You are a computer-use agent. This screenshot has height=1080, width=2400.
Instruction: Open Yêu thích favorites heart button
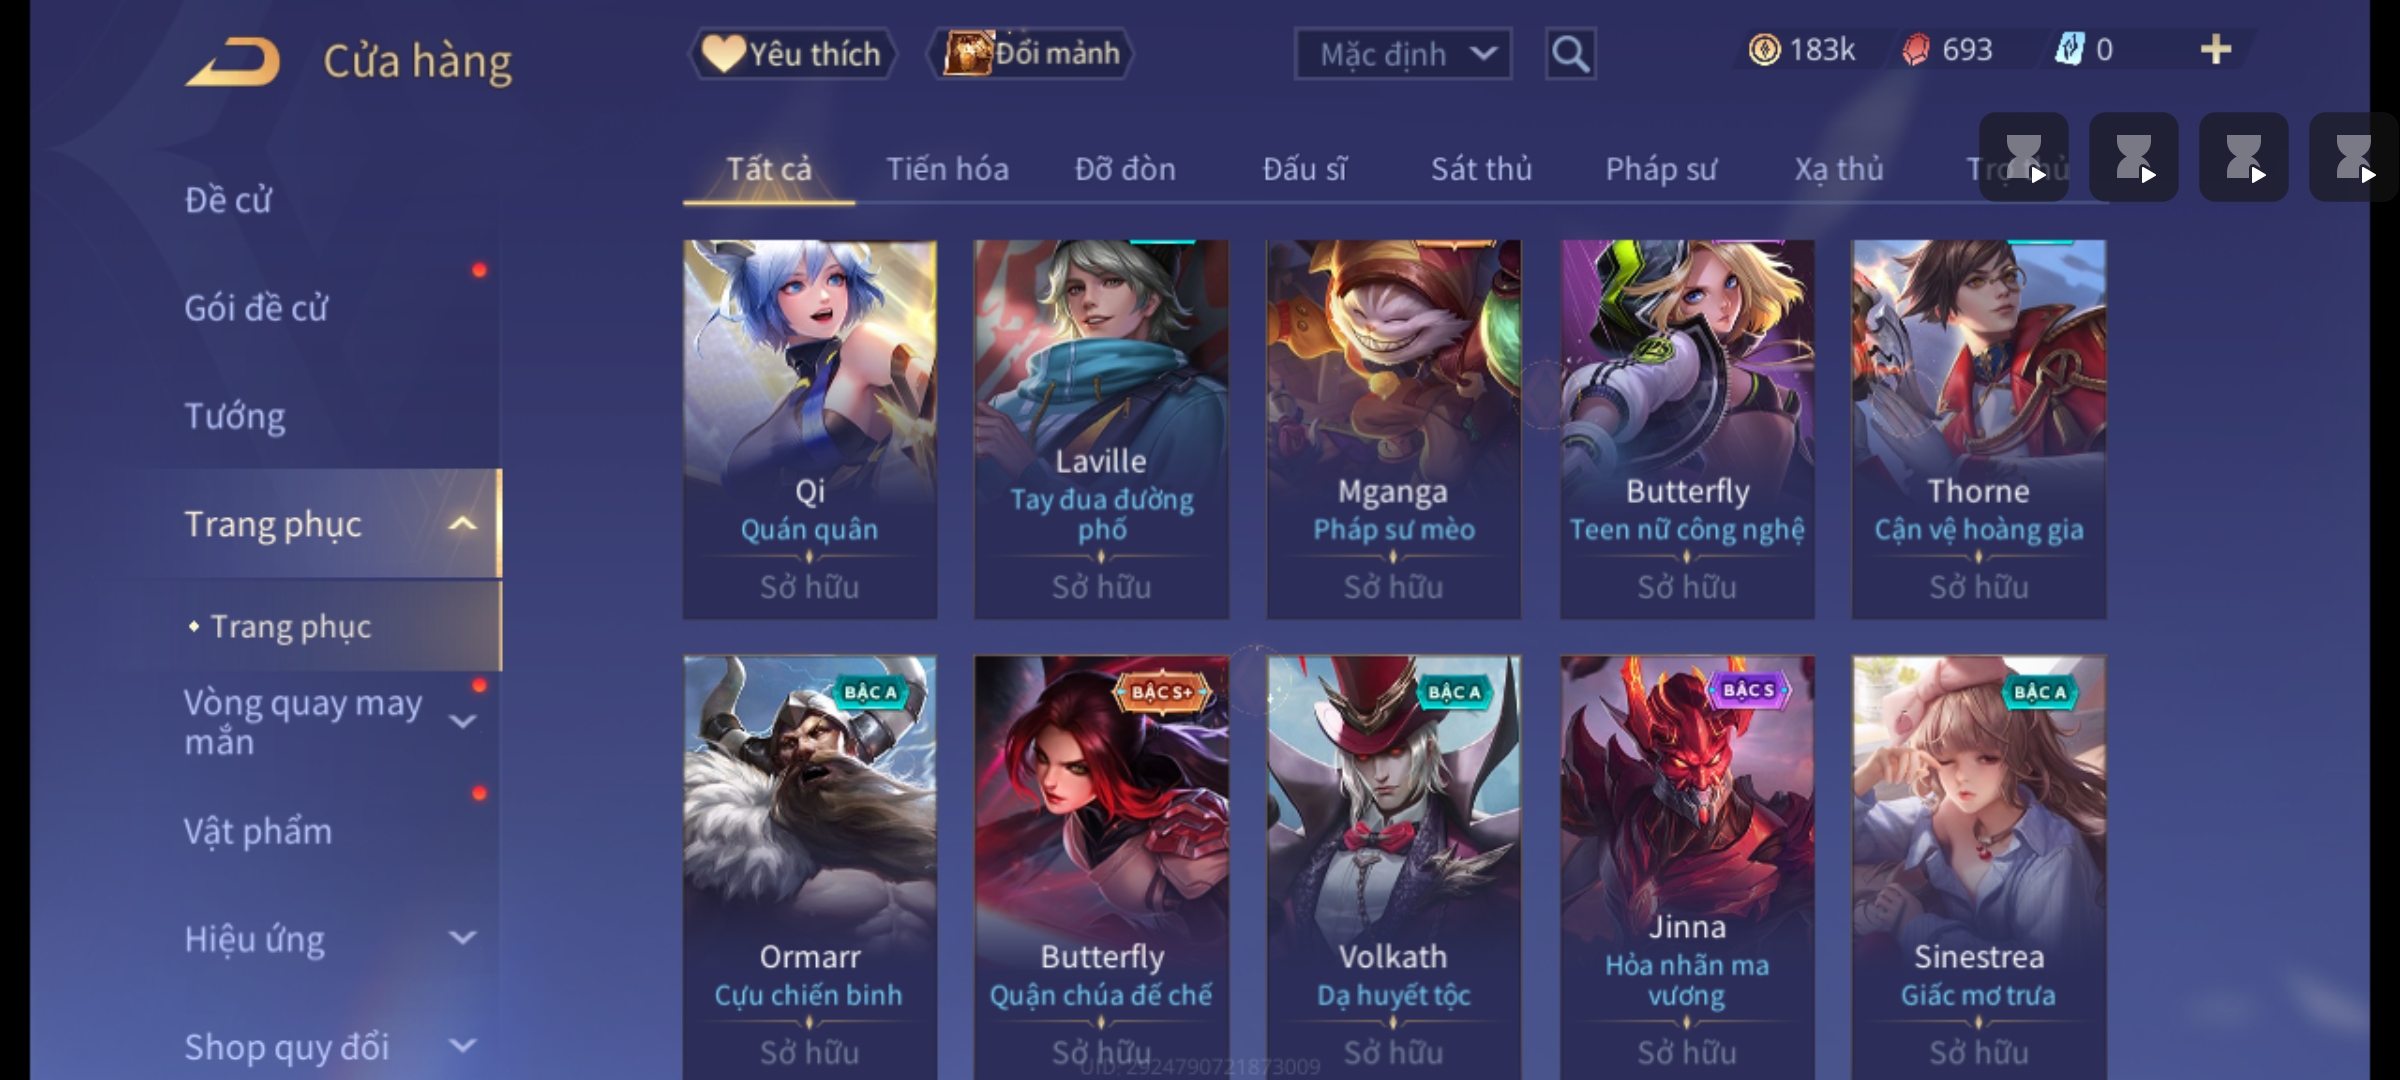tap(792, 54)
